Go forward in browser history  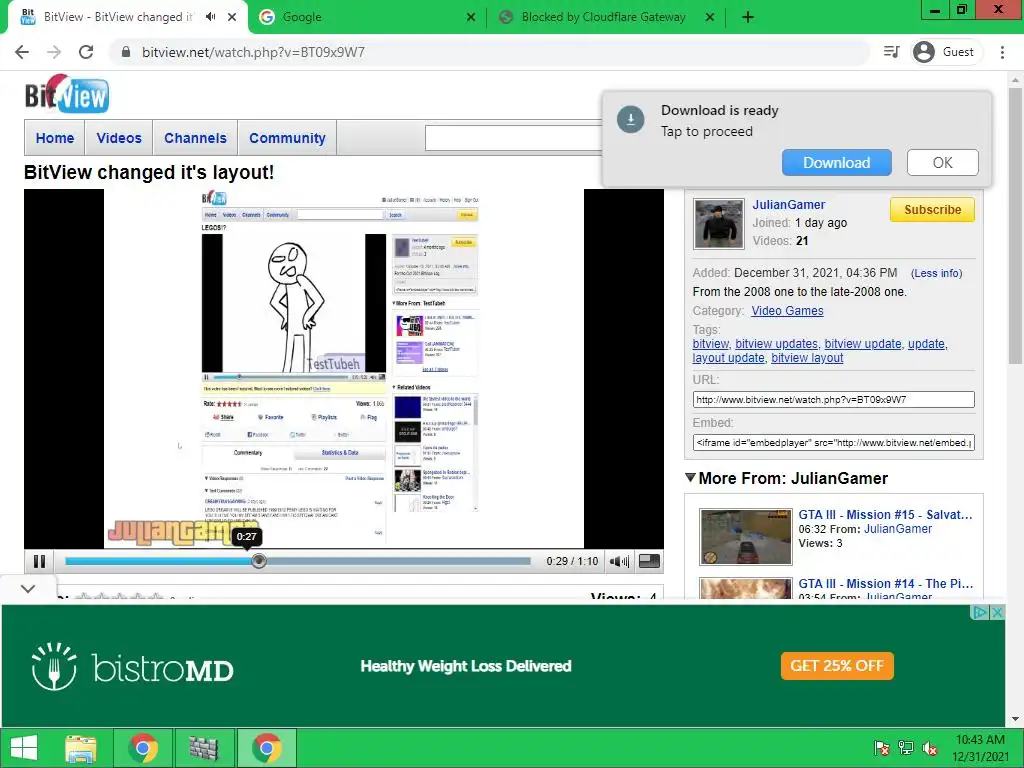[54, 52]
